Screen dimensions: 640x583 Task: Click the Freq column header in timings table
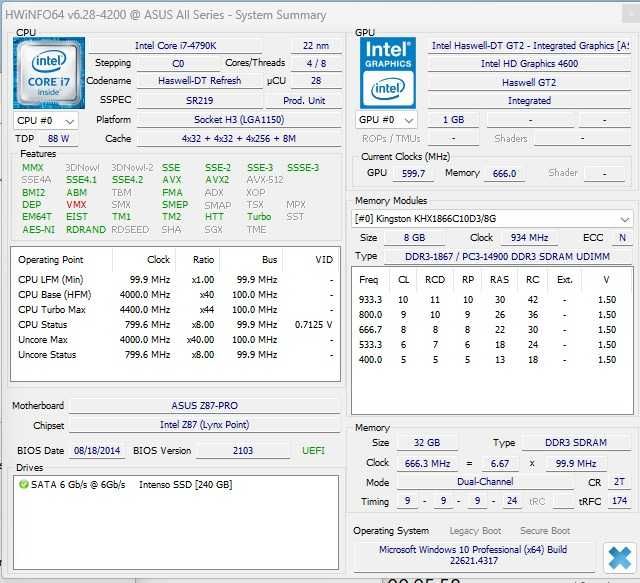369,280
